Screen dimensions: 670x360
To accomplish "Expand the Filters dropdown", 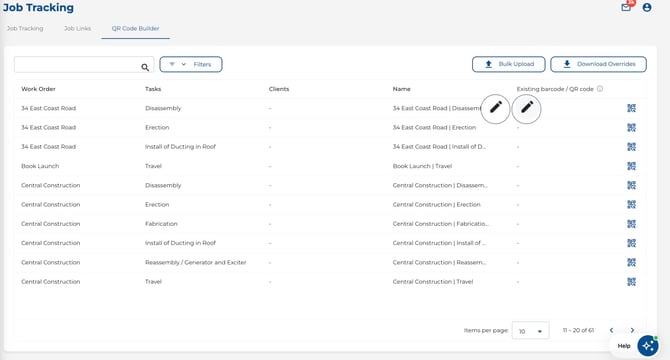I will 191,64.
